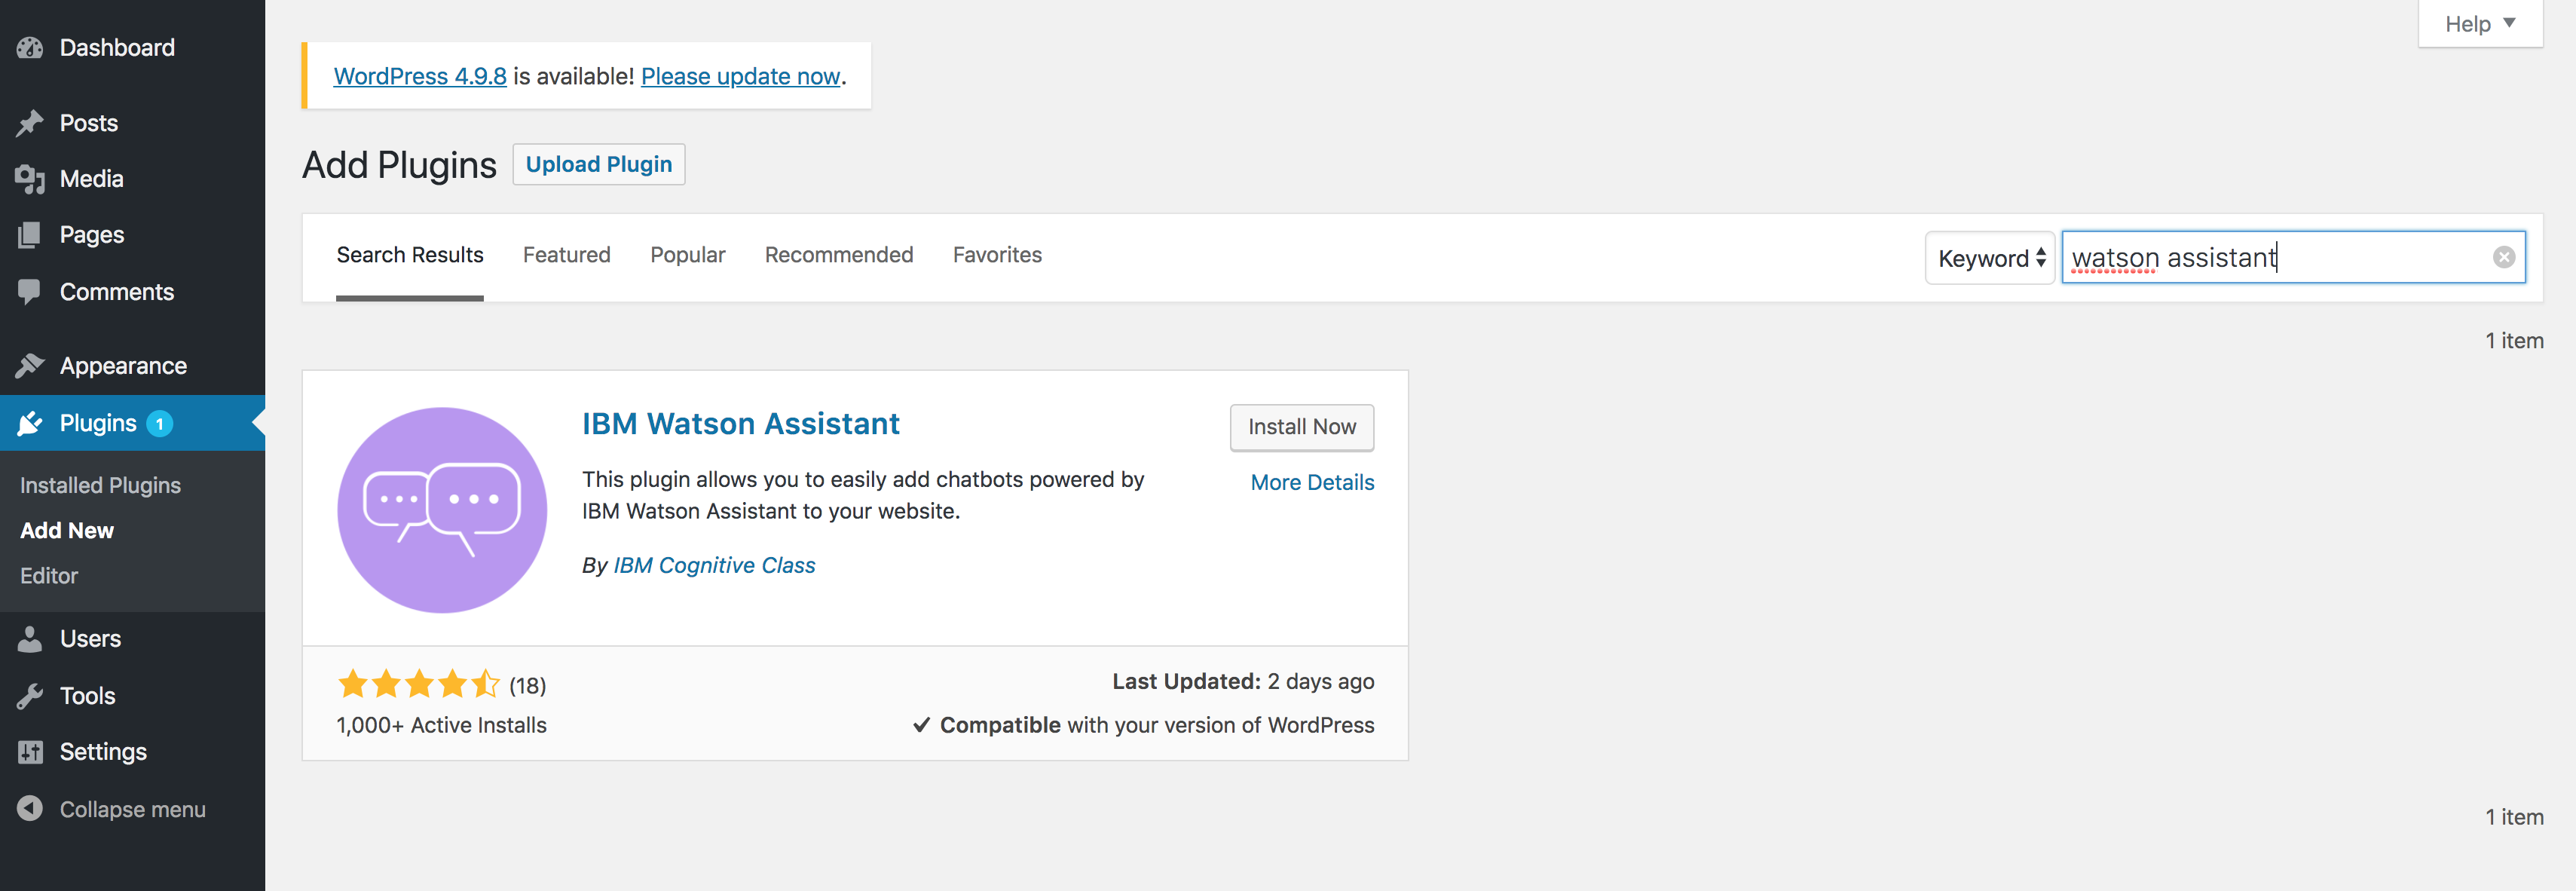The image size is (2576, 891).
Task: Click the star rating of the plugin
Action: tap(418, 684)
